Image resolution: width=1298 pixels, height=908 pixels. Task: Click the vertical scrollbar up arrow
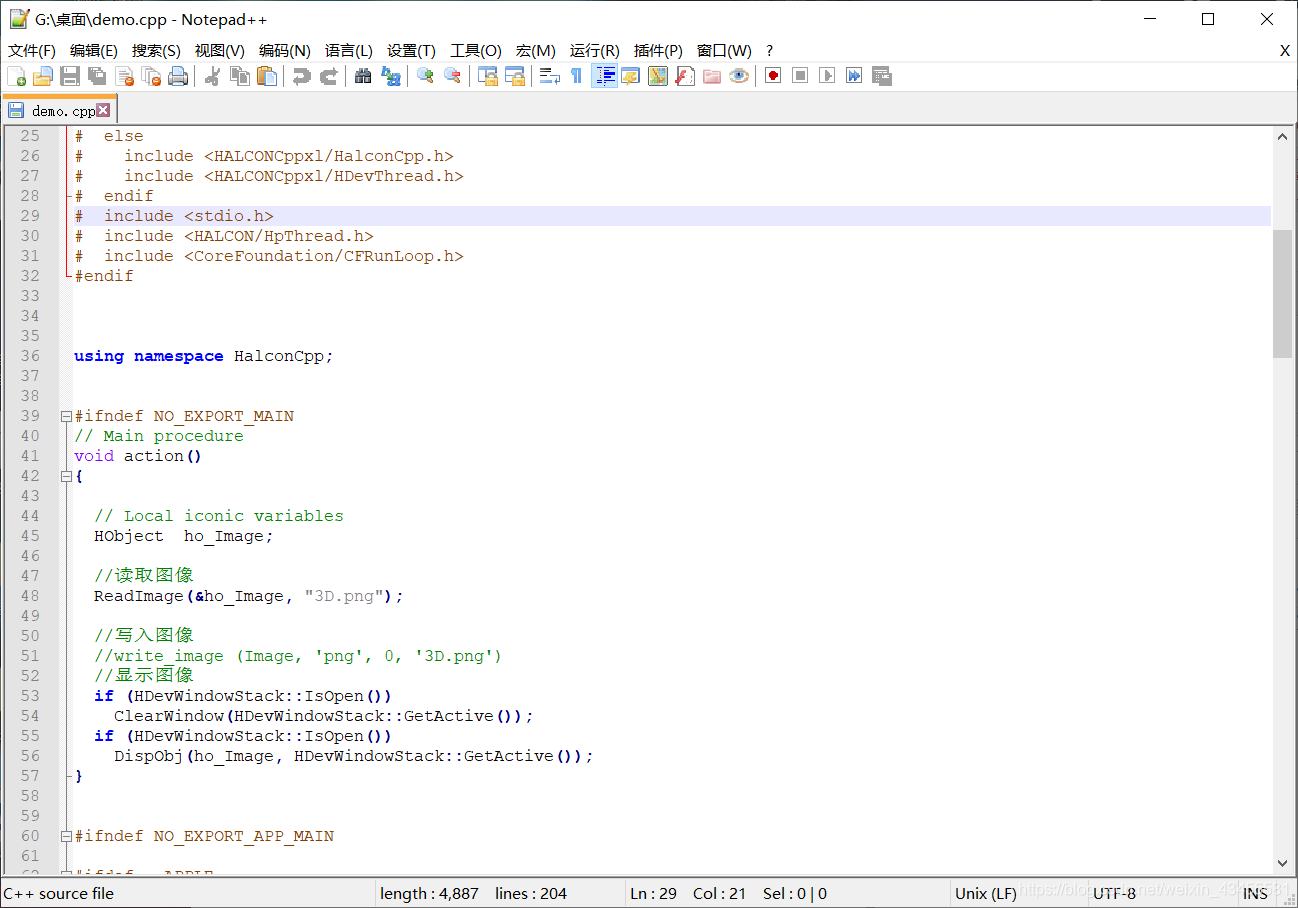click(x=1282, y=137)
